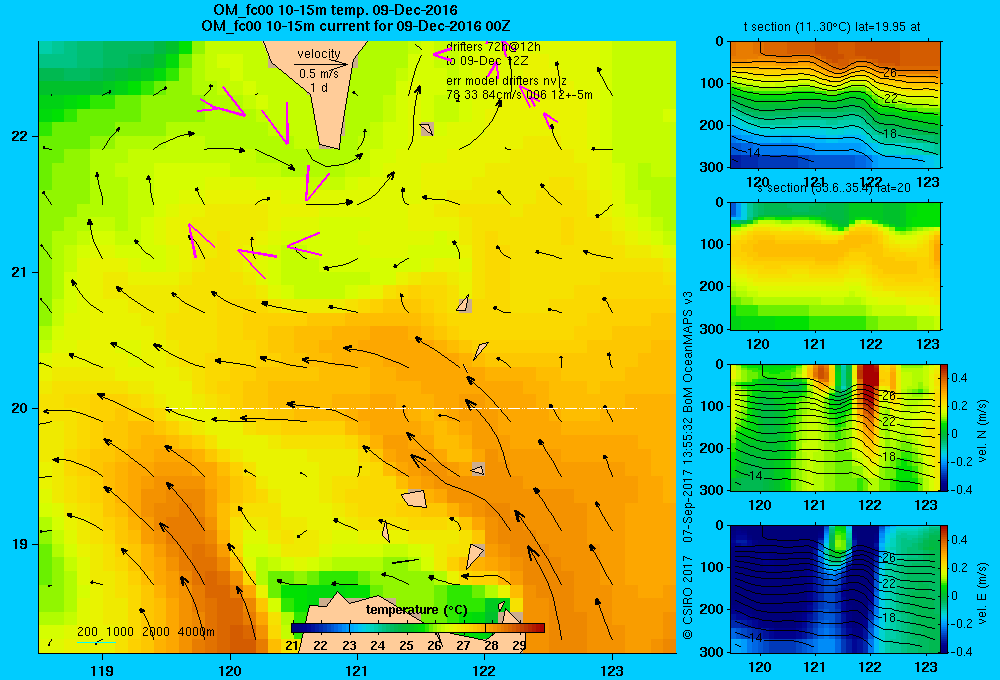Click the subtitle "OM_fc00 10-15m current for 09-Dec-2016 00Z"
Image resolution: width=1000 pixels, height=680 pixels.
tap(355, 26)
